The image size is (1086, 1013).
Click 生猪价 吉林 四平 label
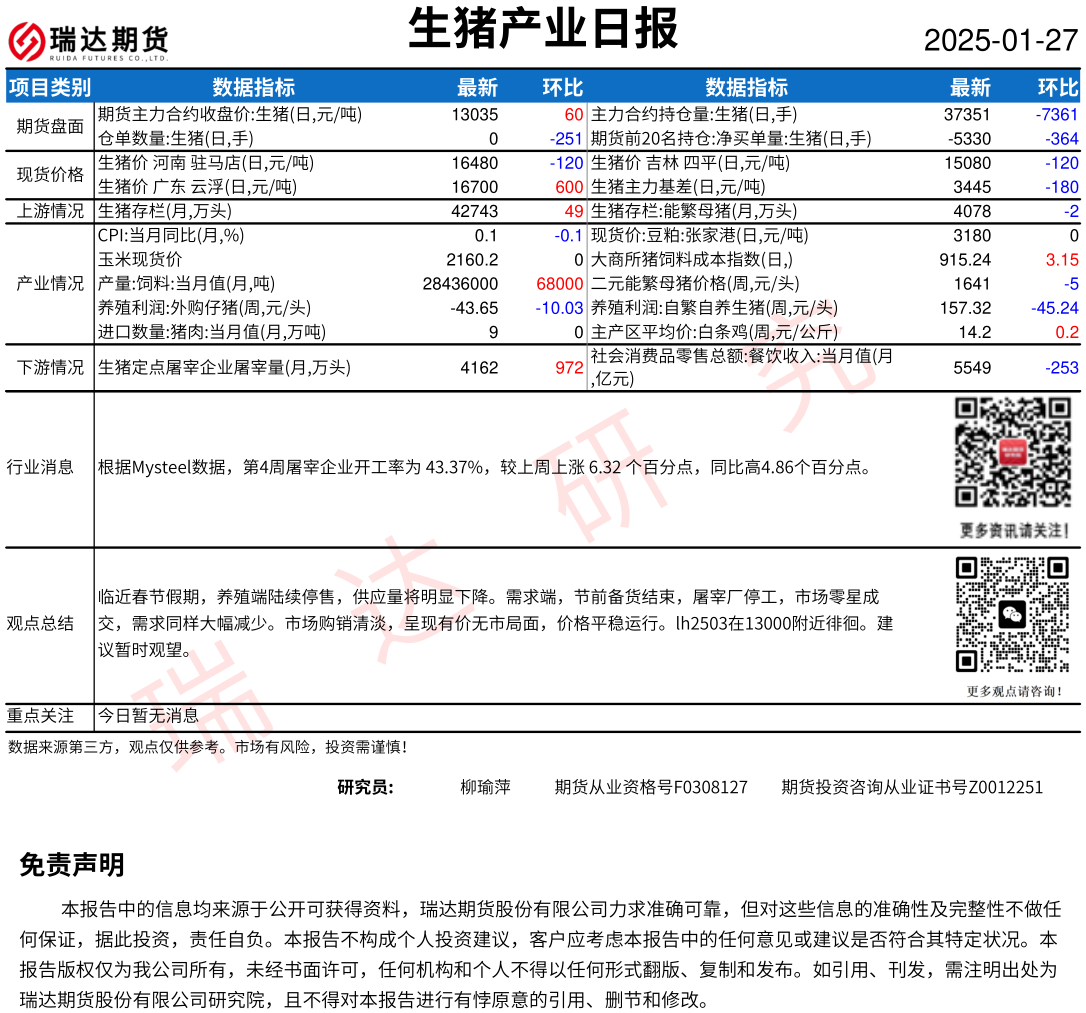point(690,163)
